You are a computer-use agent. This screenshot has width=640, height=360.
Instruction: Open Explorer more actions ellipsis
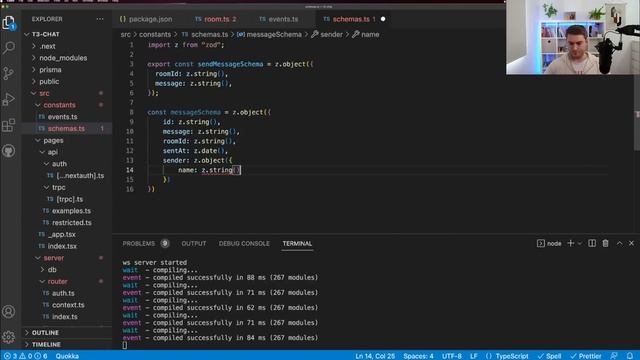coord(100,19)
